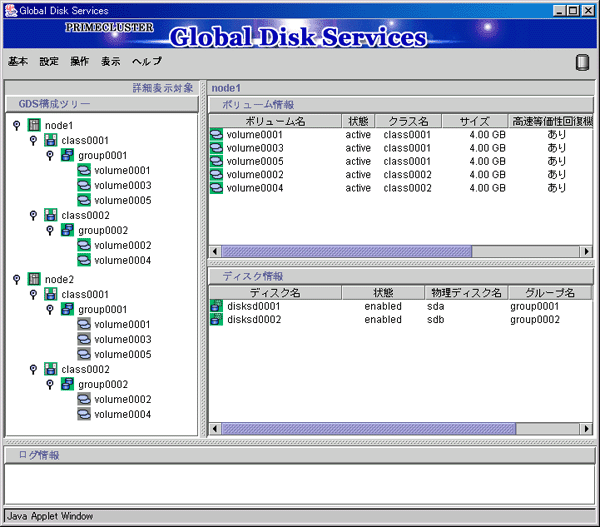The height and width of the screenshot is (527, 600).
Task: Click the ログ情報 log text area
Action: click(300, 484)
